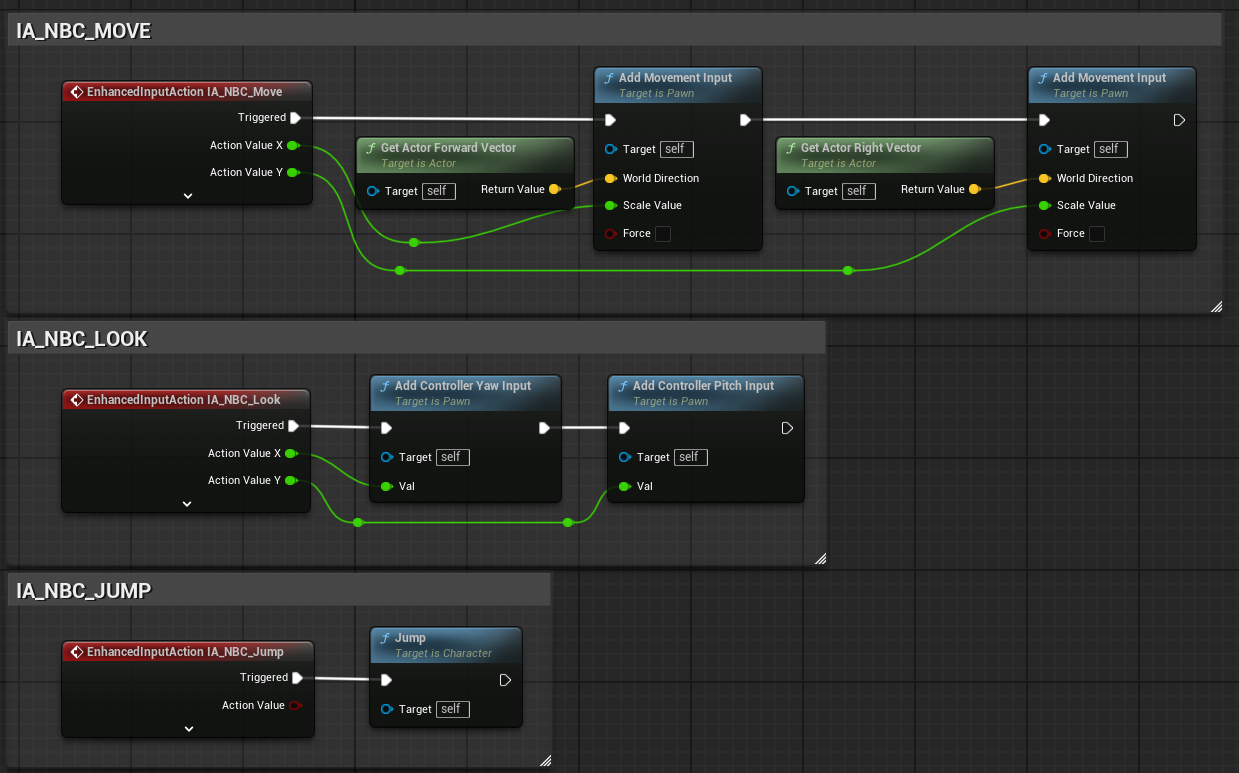Toggle Force checkbox on first Add Movement Input
Image resolution: width=1239 pixels, height=773 pixels.
click(x=662, y=234)
